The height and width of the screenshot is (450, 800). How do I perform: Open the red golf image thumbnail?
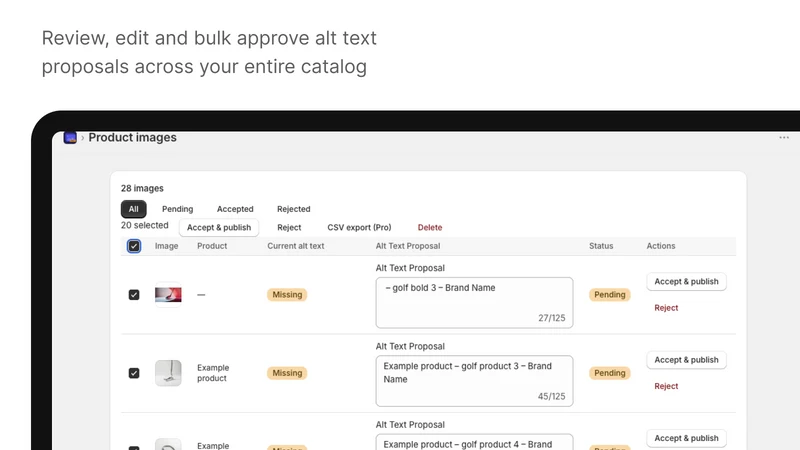pyautogui.click(x=168, y=295)
